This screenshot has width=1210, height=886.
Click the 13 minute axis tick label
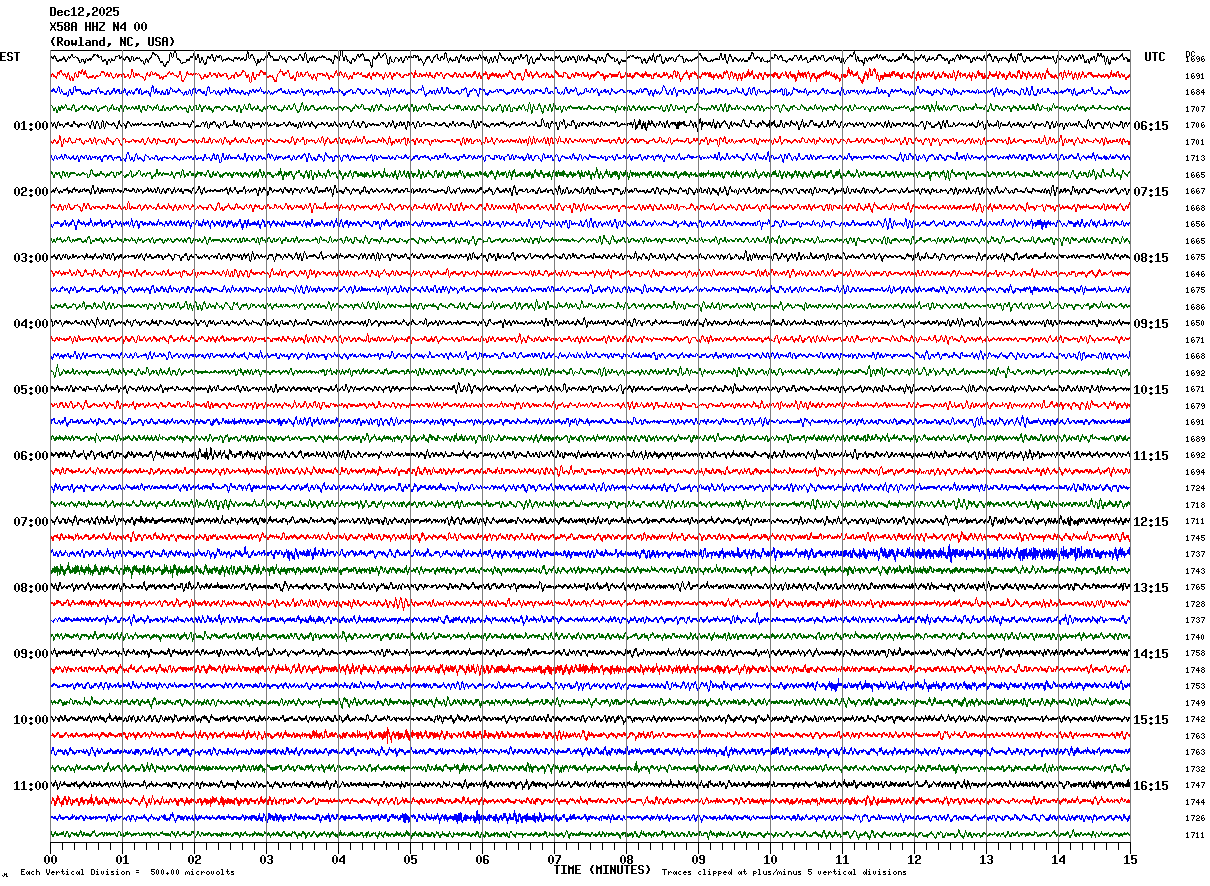click(986, 859)
